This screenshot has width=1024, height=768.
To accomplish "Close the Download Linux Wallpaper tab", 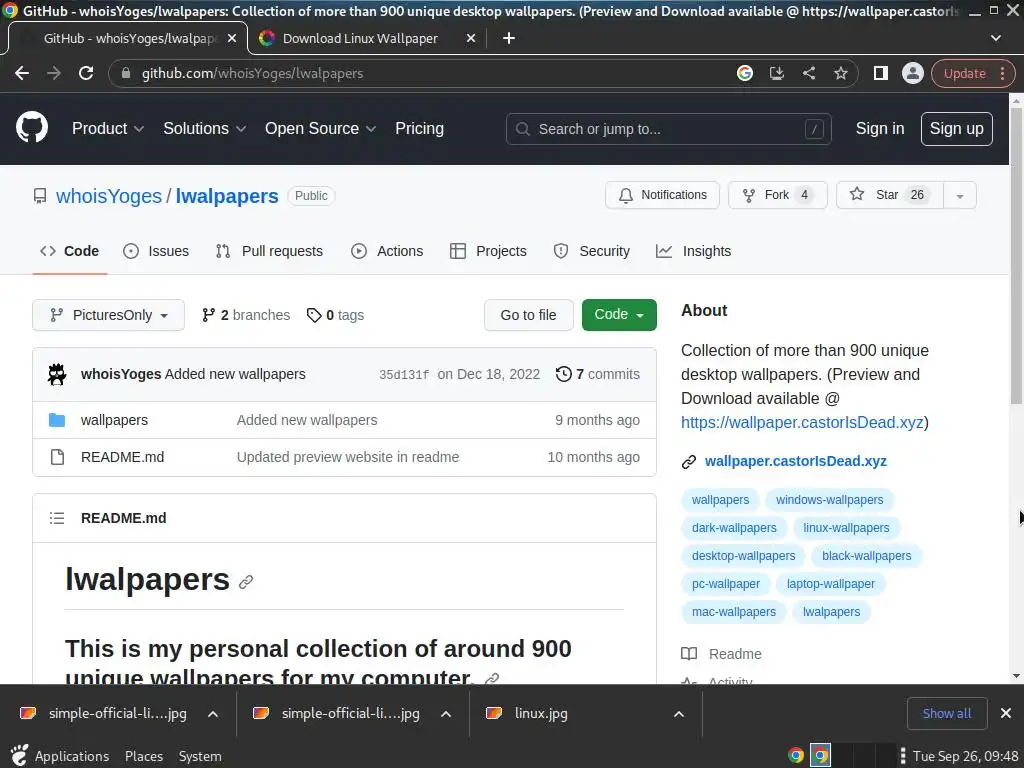I will (x=470, y=39).
